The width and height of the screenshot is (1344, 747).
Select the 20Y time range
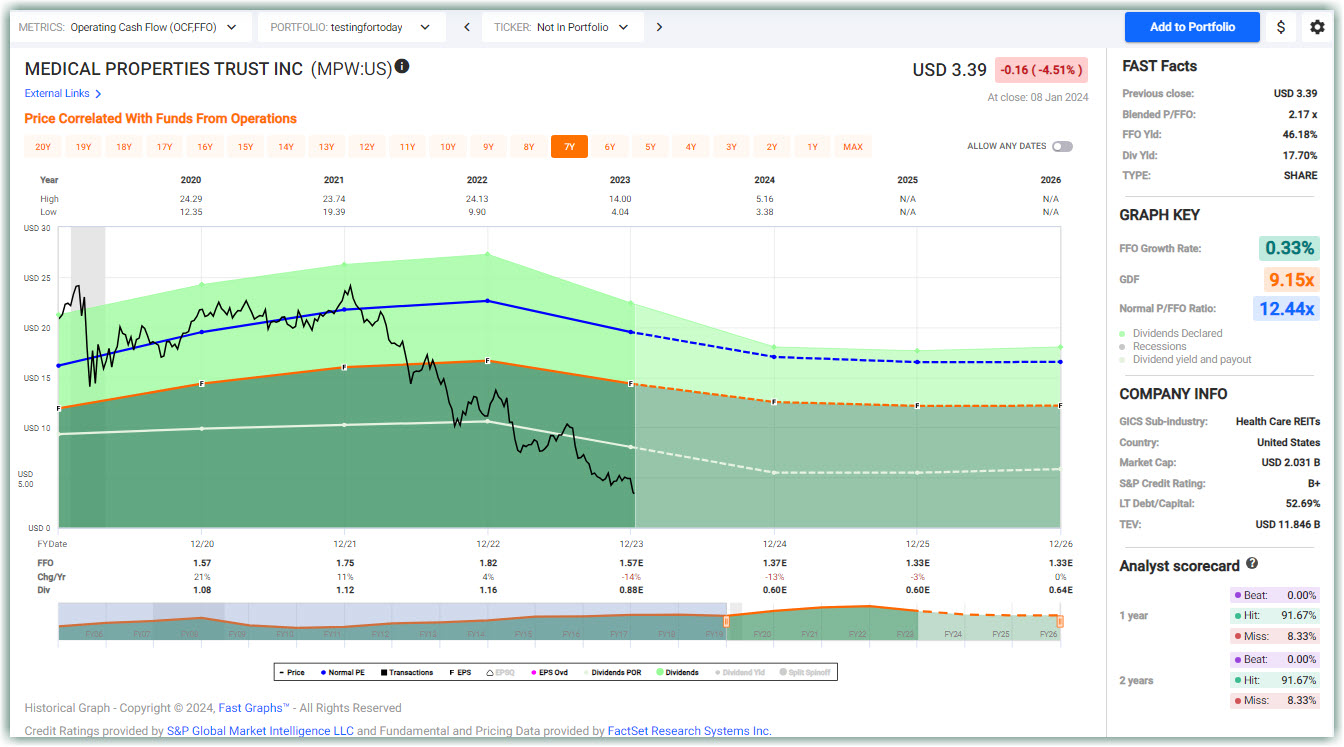(x=43, y=147)
